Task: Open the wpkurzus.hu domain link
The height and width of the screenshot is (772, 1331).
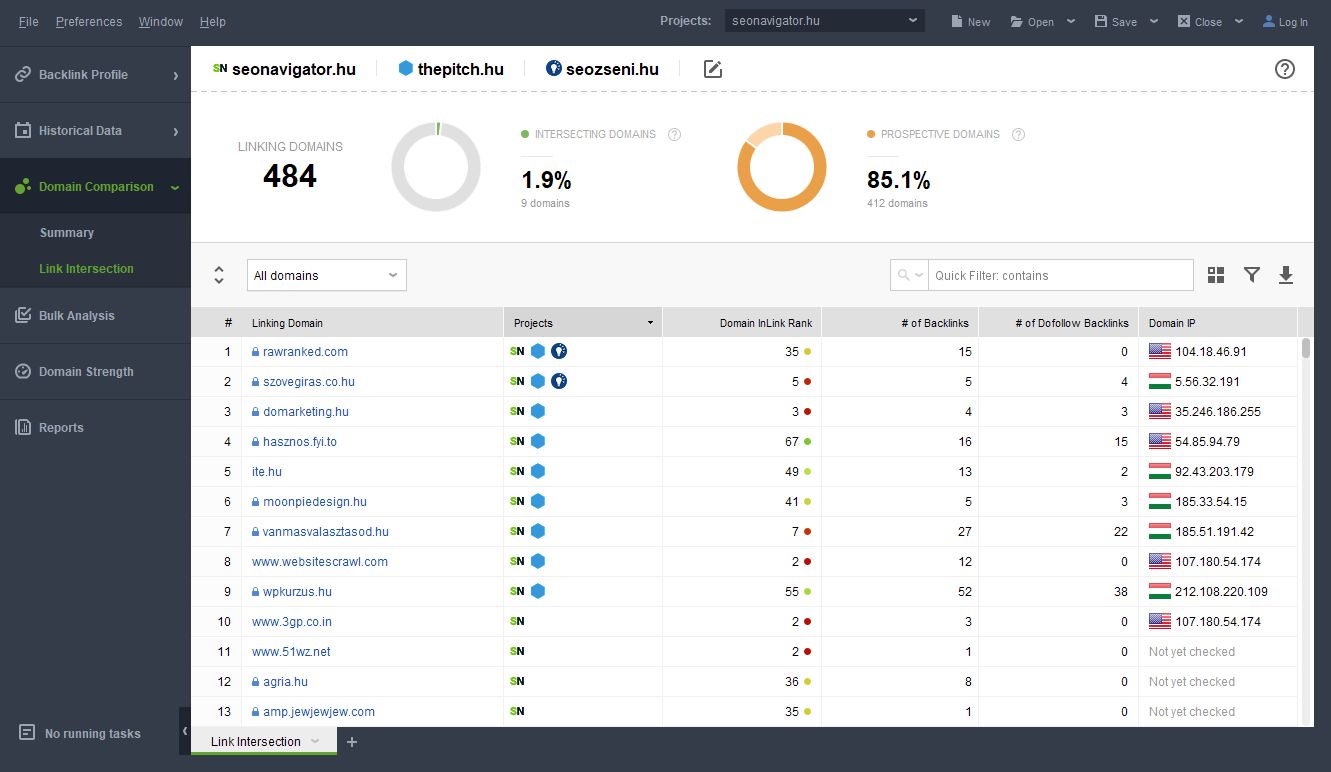Action: click(x=297, y=591)
